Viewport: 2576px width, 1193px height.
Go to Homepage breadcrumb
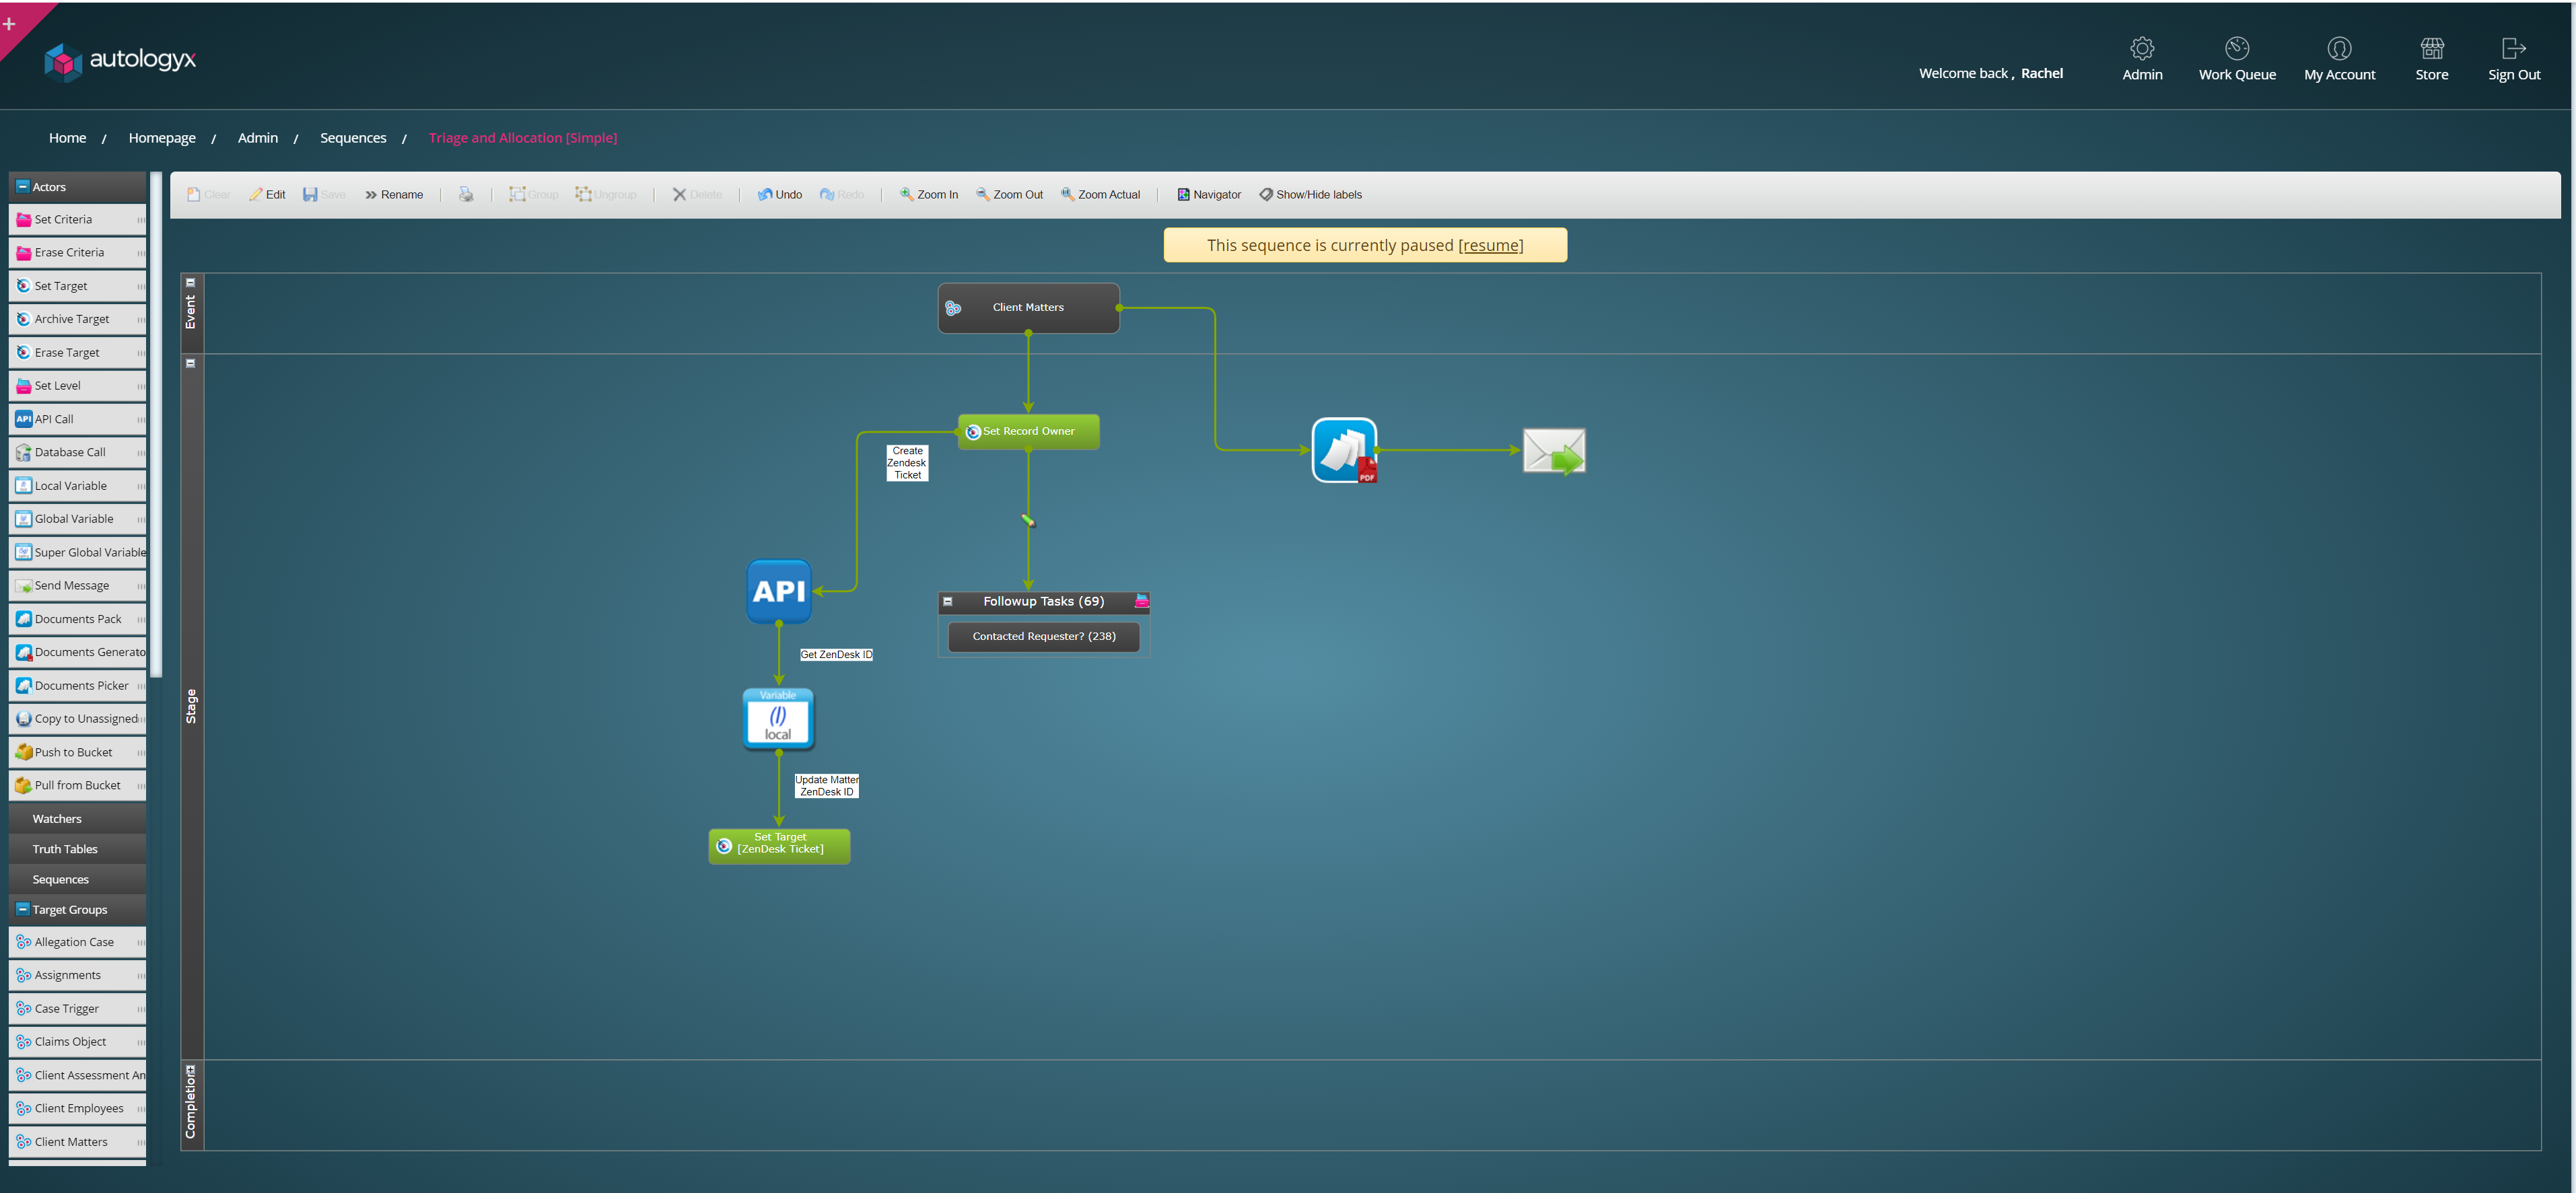pyautogui.click(x=162, y=138)
